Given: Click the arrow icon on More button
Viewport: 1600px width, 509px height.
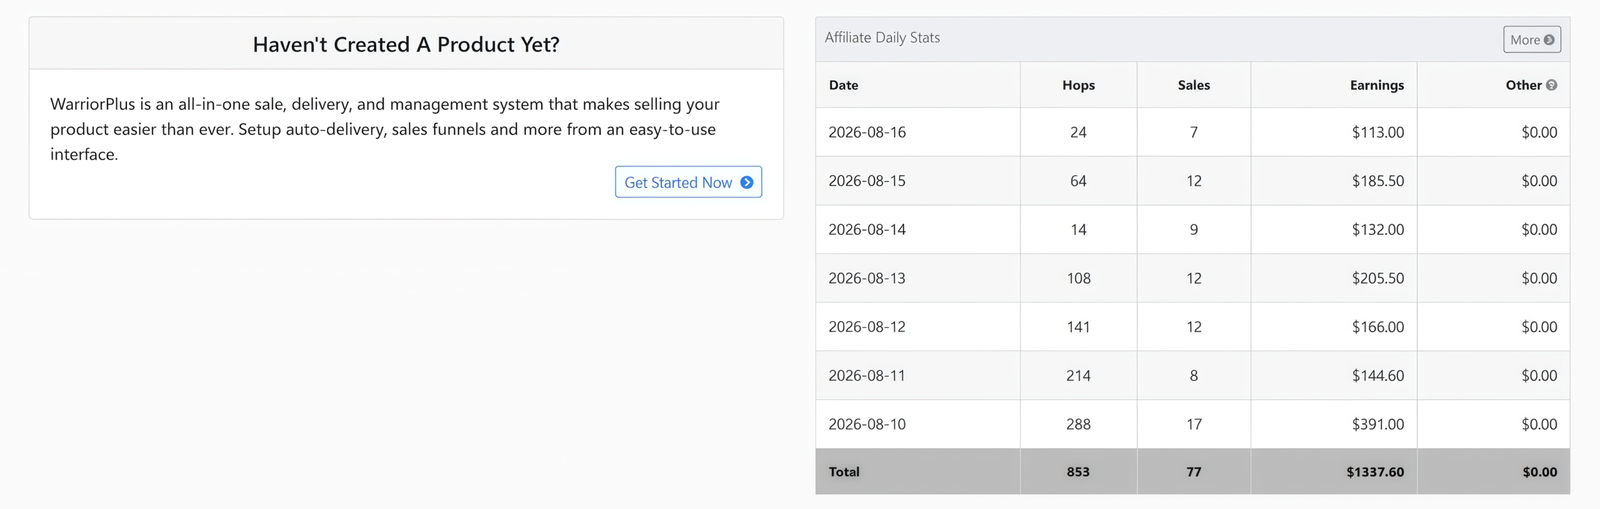Looking at the screenshot, I should [1549, 40].
